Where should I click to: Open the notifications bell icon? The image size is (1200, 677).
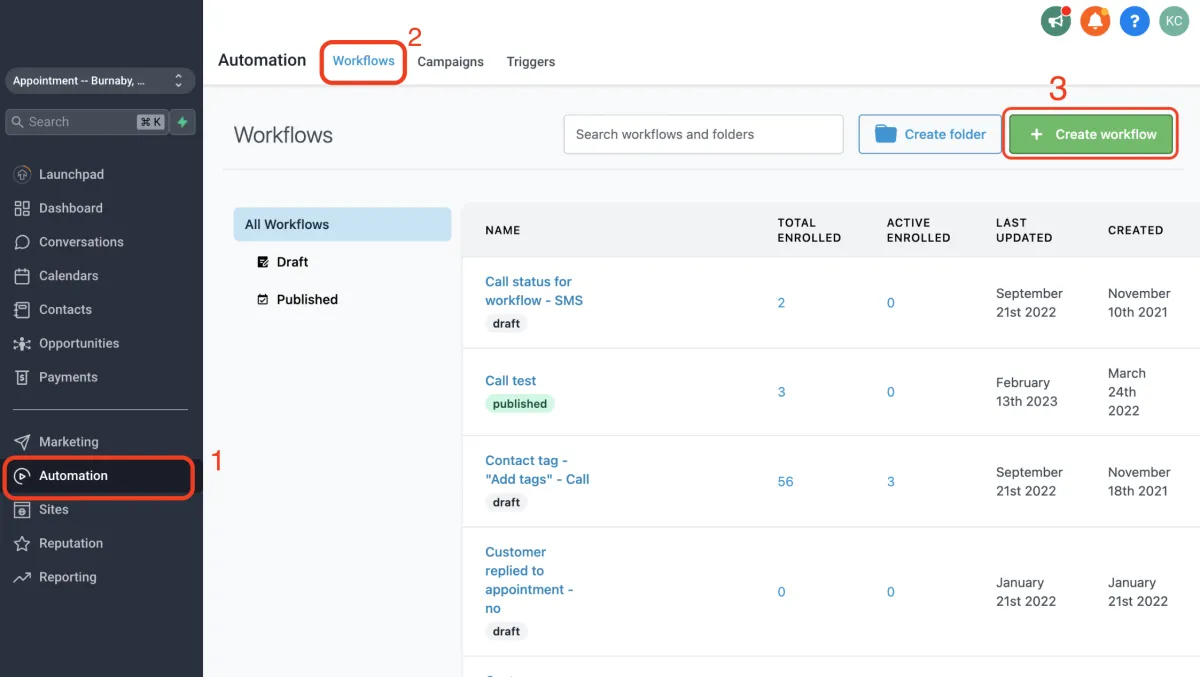tap(1095, 20)
